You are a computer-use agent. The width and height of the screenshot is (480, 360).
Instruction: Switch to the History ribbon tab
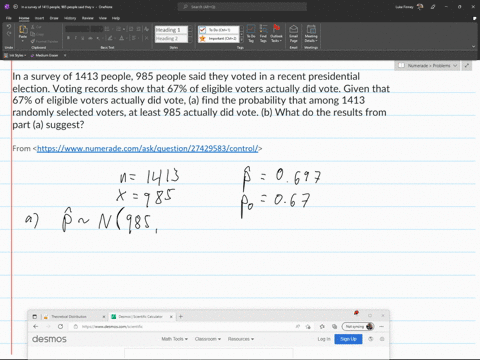[70, 18]
